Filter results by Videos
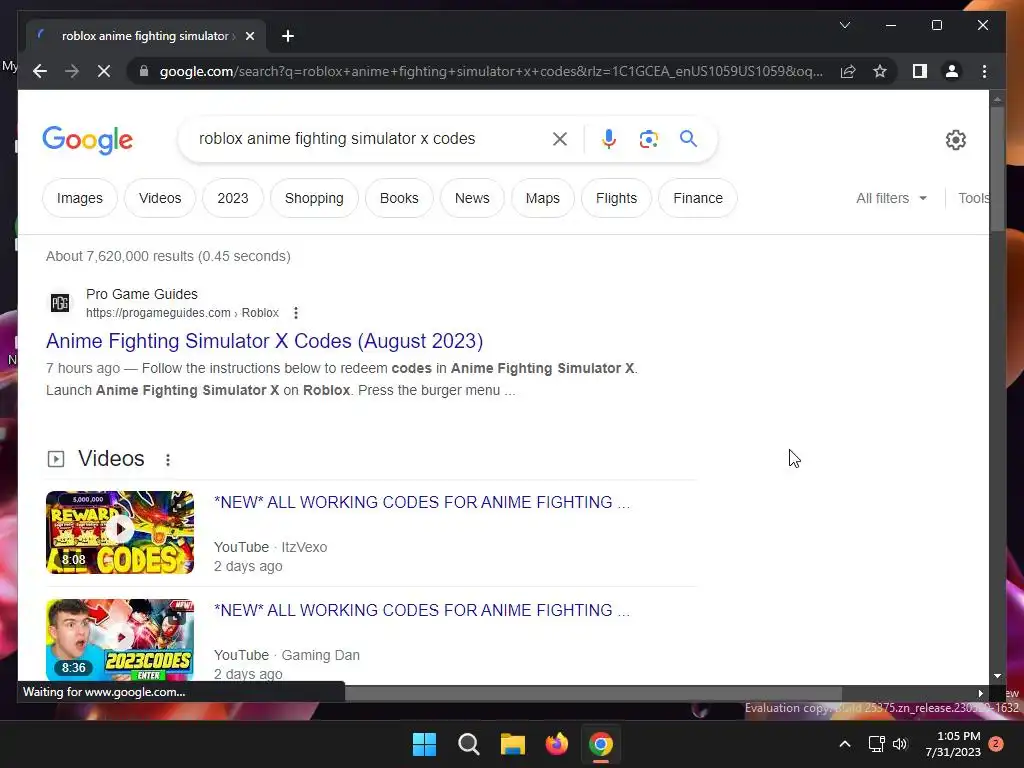The width and height of the screenshot is (1024, 768). (160, 198)
